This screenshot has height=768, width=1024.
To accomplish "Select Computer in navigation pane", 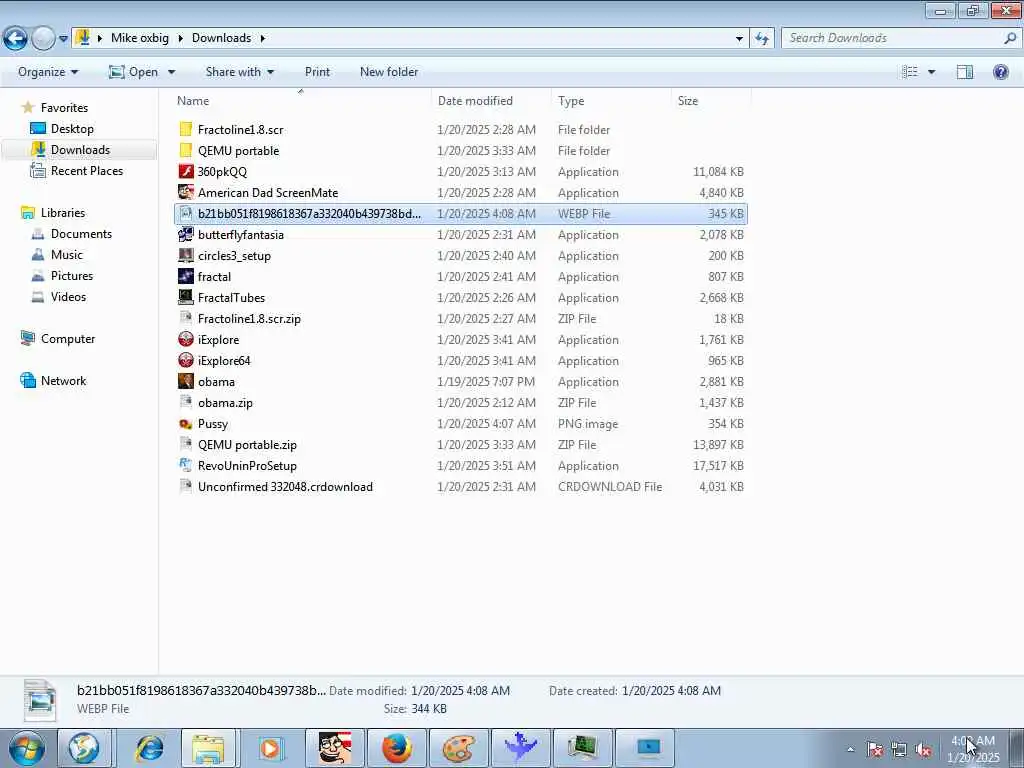I will (x=68, y=339).
